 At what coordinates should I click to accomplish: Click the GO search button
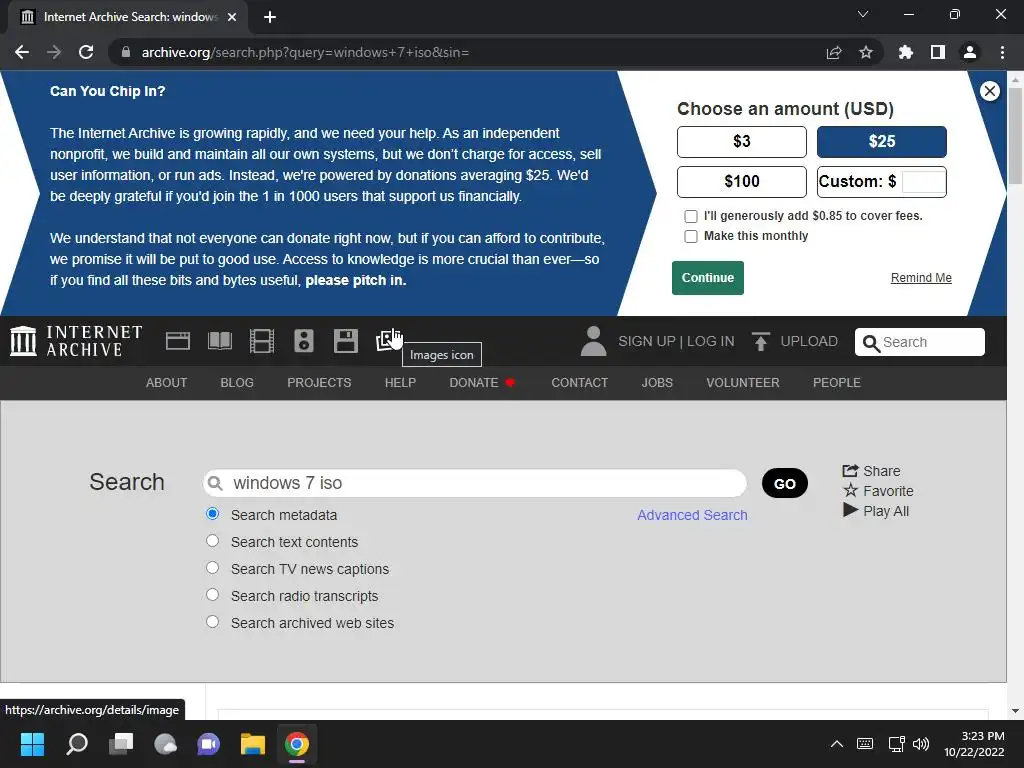pyautogui.click(x=785, y=483)
